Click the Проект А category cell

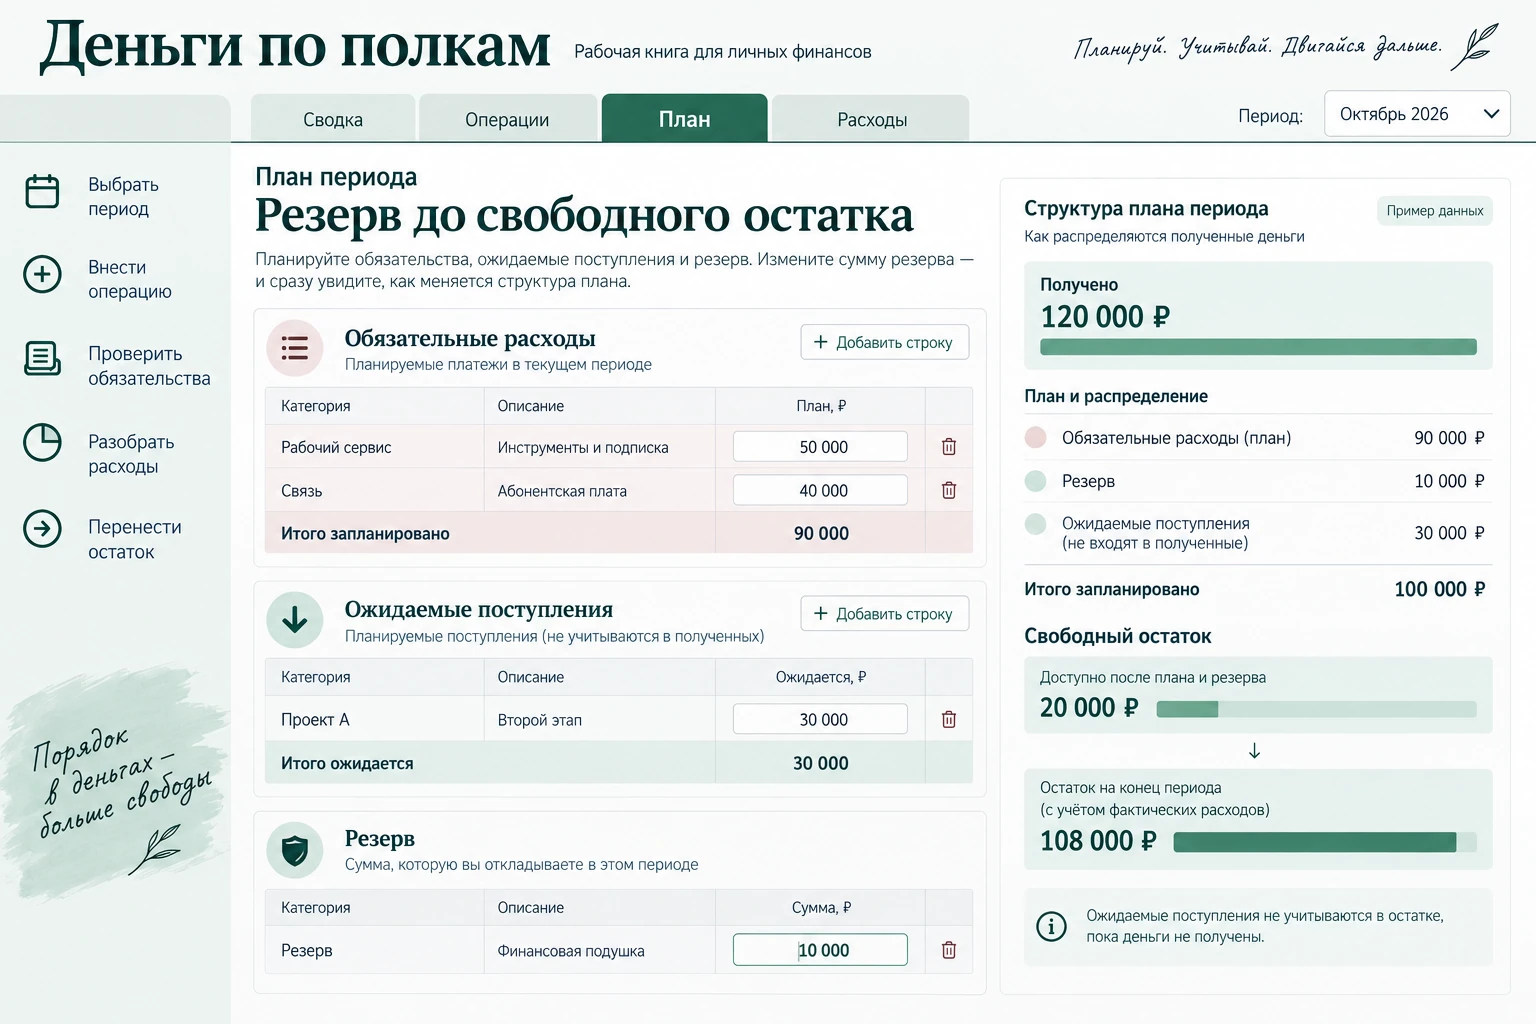[x=375, y=719]
